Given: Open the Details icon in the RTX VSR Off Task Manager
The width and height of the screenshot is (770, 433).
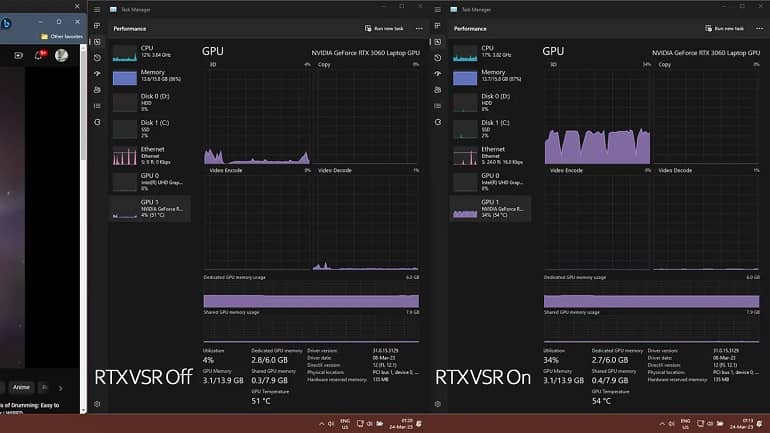Looking at the screenshot, I should pyautogui.click(x=97, y=106).
